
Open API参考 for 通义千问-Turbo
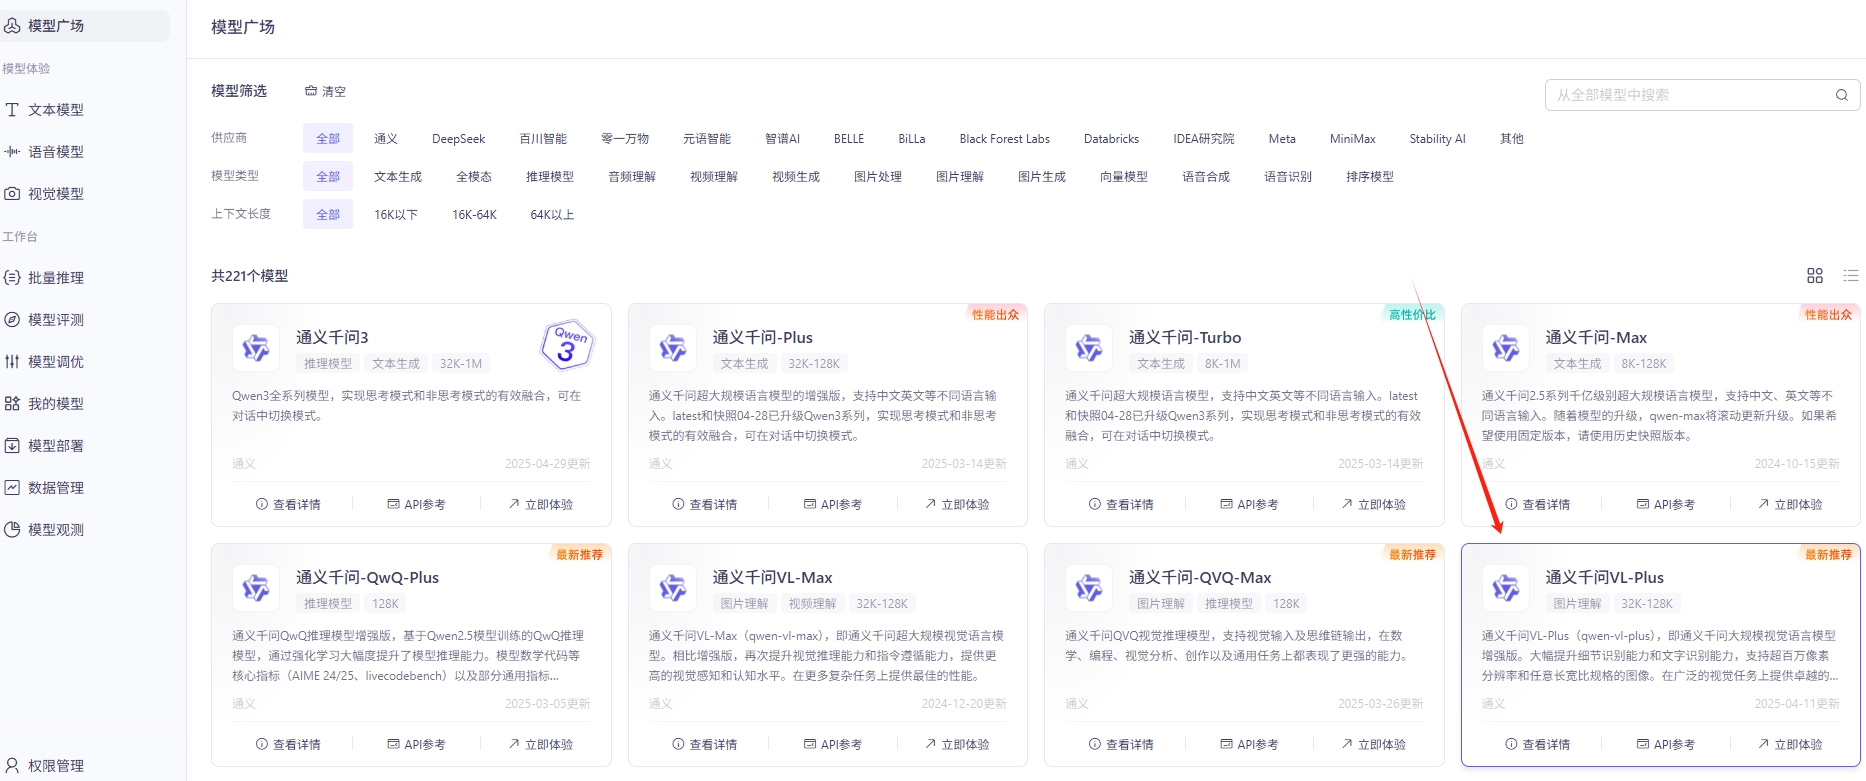click(x=1249, y=505)
